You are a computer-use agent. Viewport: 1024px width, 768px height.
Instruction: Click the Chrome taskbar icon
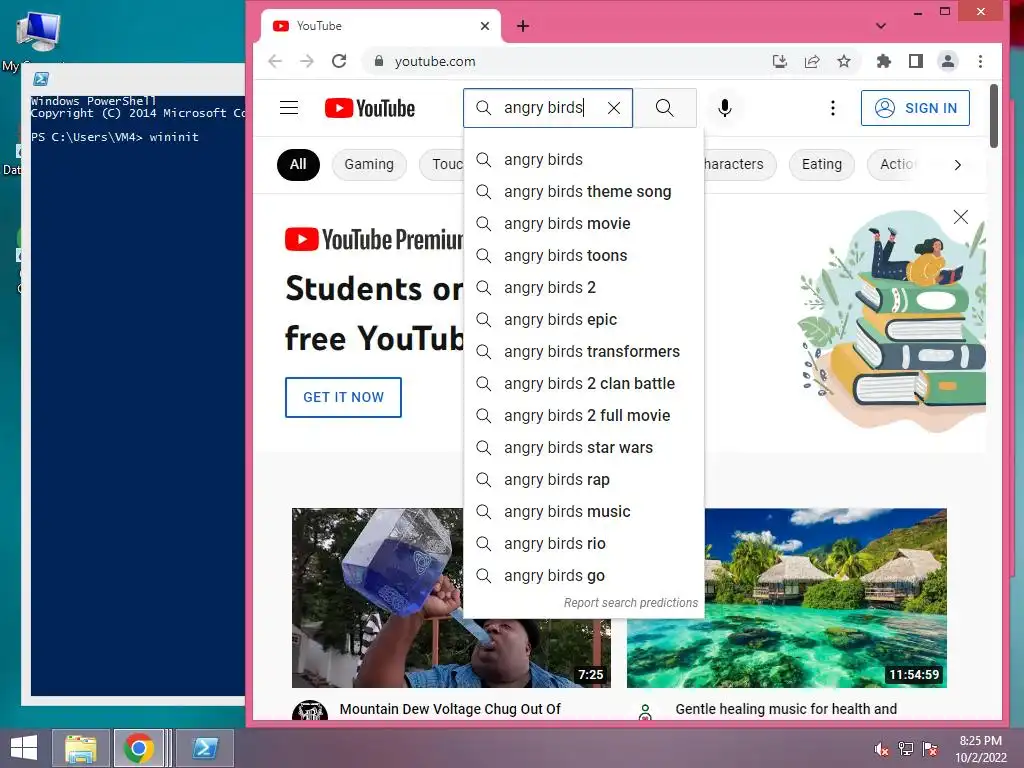(x=138, y=748)
